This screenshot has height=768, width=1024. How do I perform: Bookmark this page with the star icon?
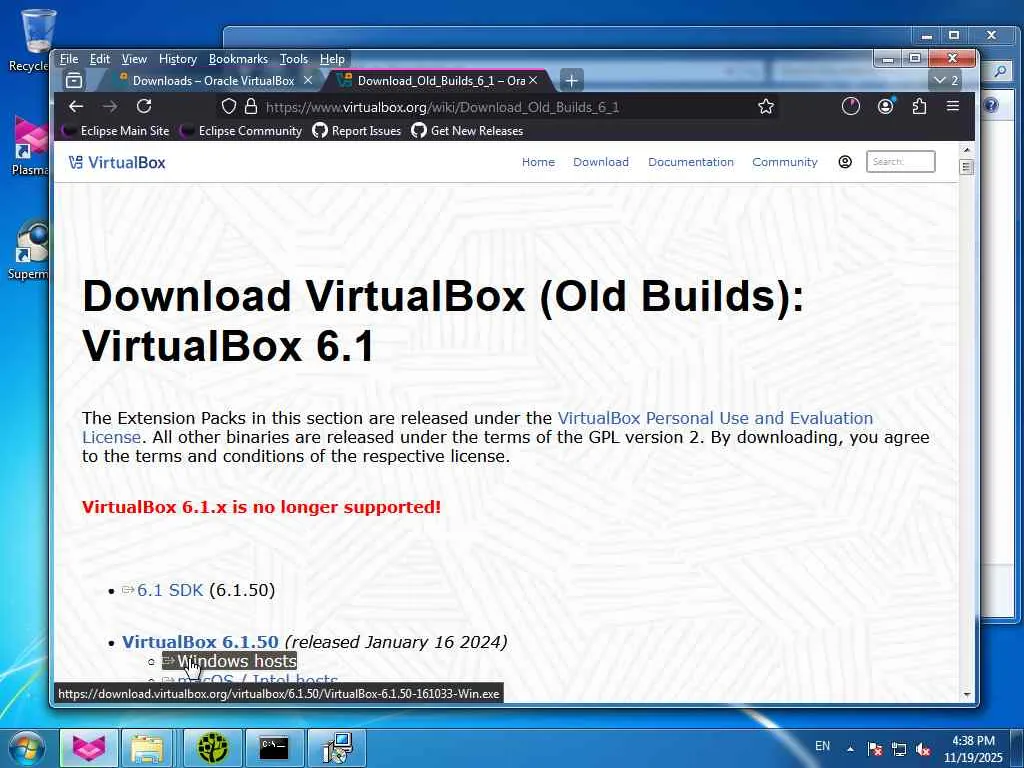coord(766,106)
